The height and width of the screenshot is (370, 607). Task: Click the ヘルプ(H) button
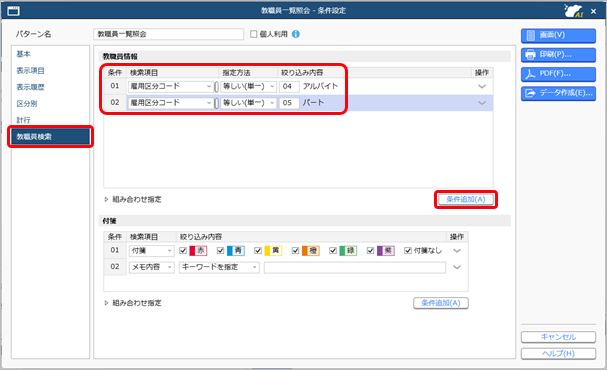(558, 354)
